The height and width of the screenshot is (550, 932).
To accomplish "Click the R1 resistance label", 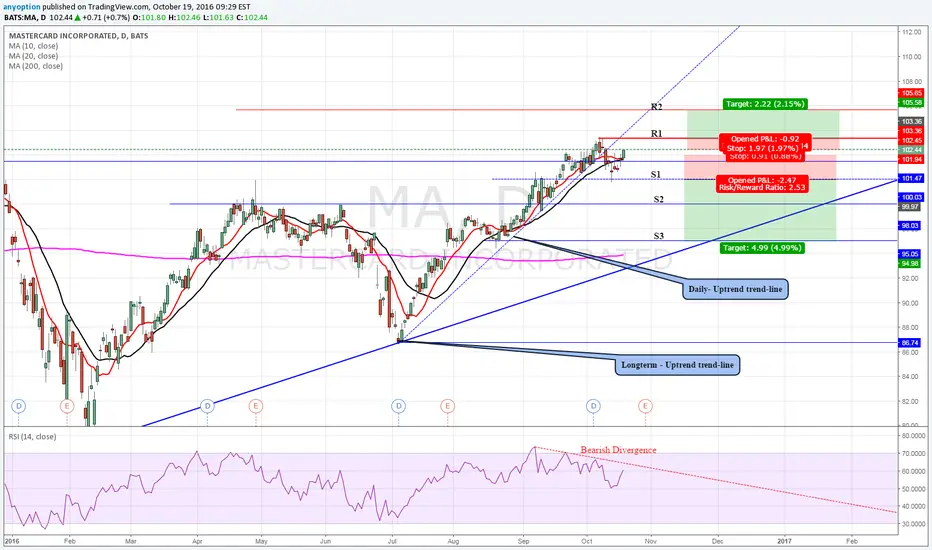I will [x=656, y=134].
